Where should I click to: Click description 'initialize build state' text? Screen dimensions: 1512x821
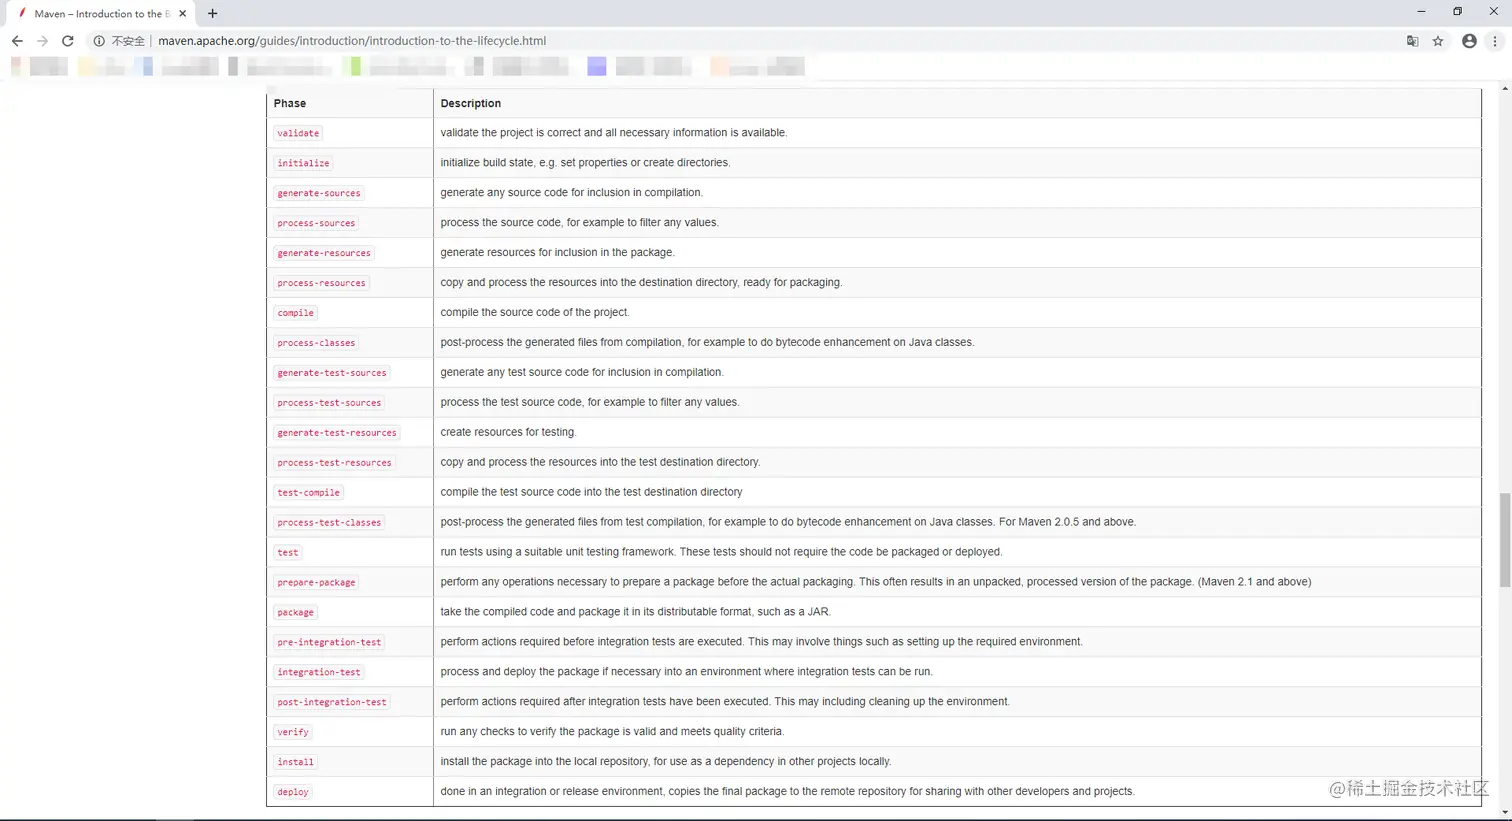[585, 162]
